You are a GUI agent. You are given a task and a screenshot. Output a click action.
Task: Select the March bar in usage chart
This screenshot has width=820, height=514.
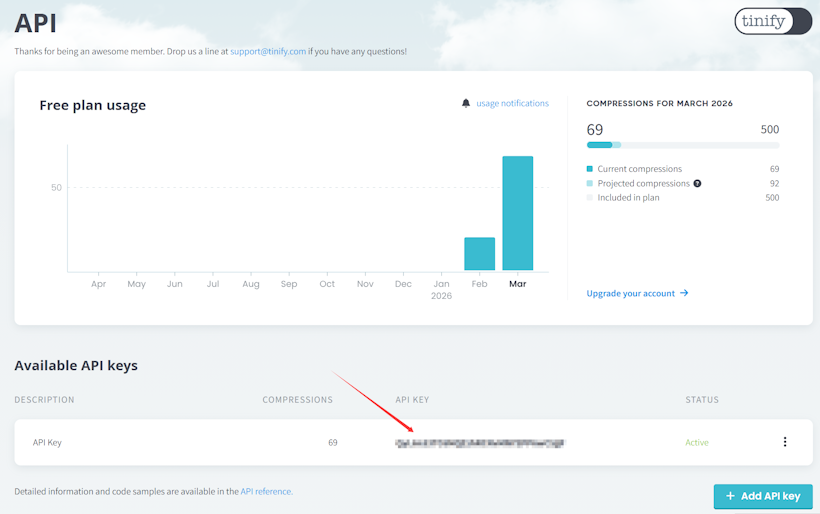tap(517, 213)
